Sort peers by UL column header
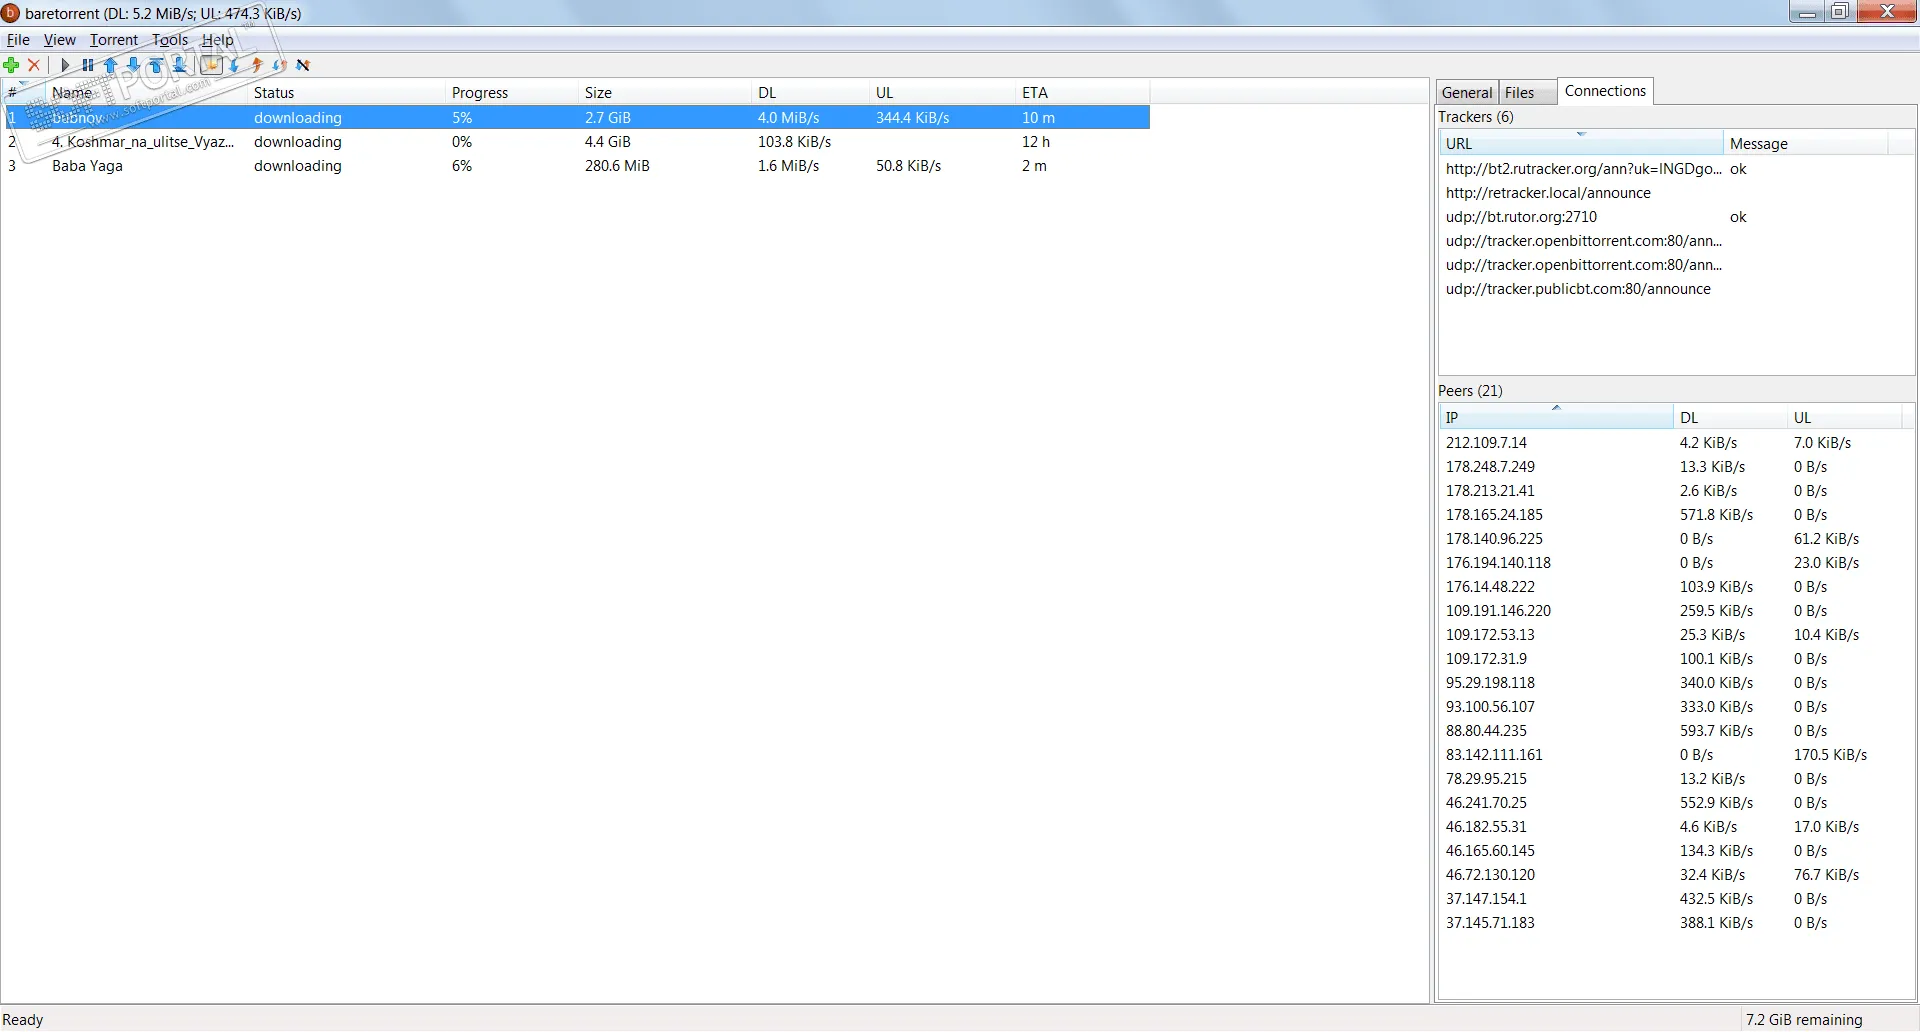1920x1032 pixels. click(x=1843, y=417)
